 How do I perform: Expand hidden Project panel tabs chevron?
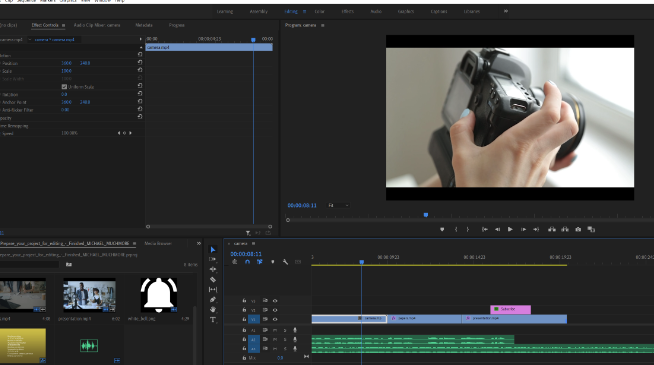point(199,243)
